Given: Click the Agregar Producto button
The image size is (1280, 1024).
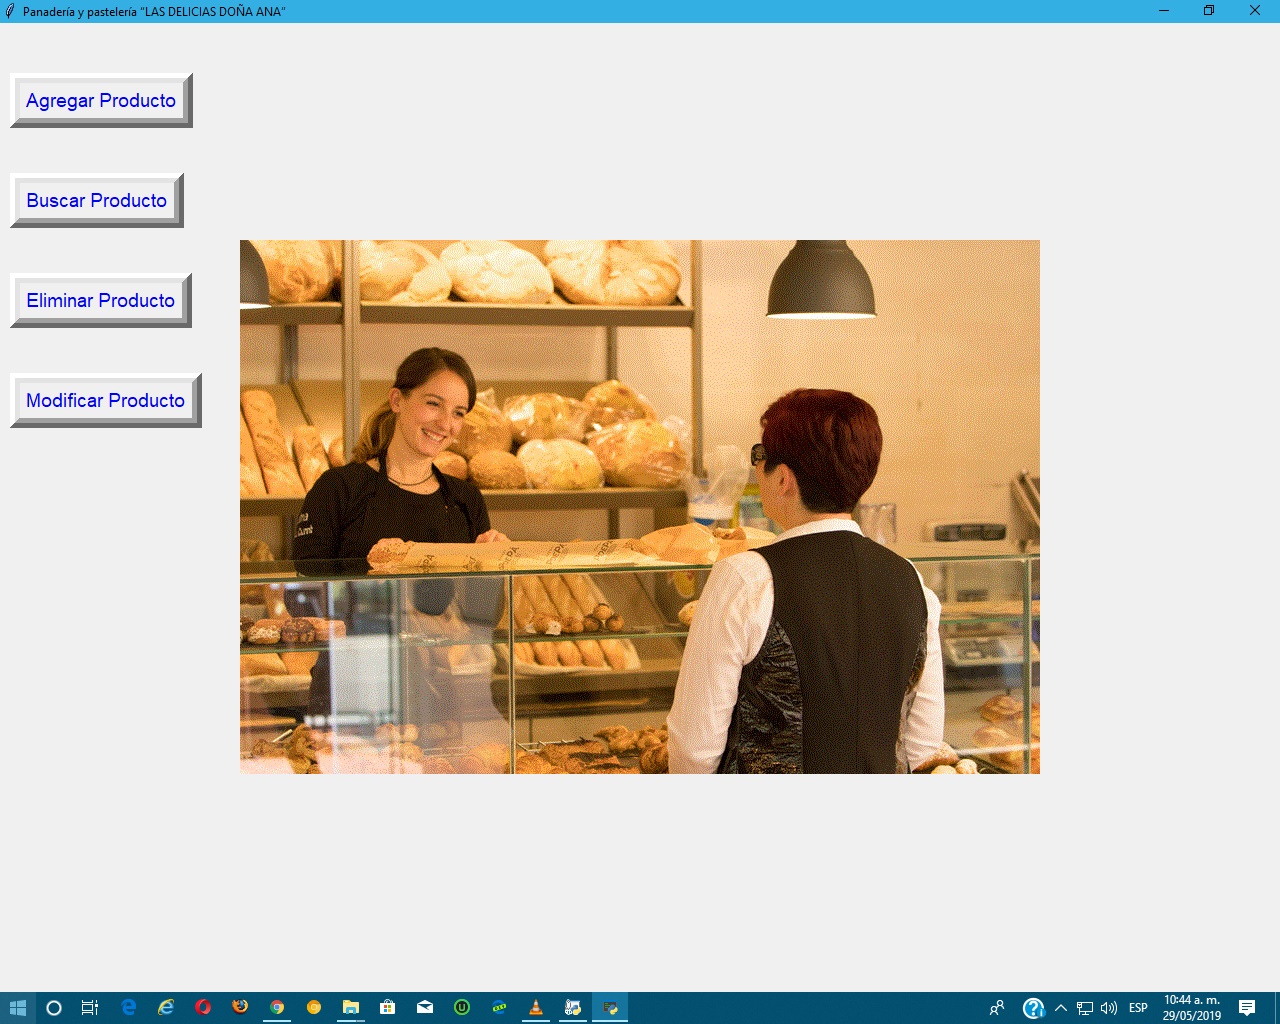Looking at the screenshot, I should (x=101, y=100).
